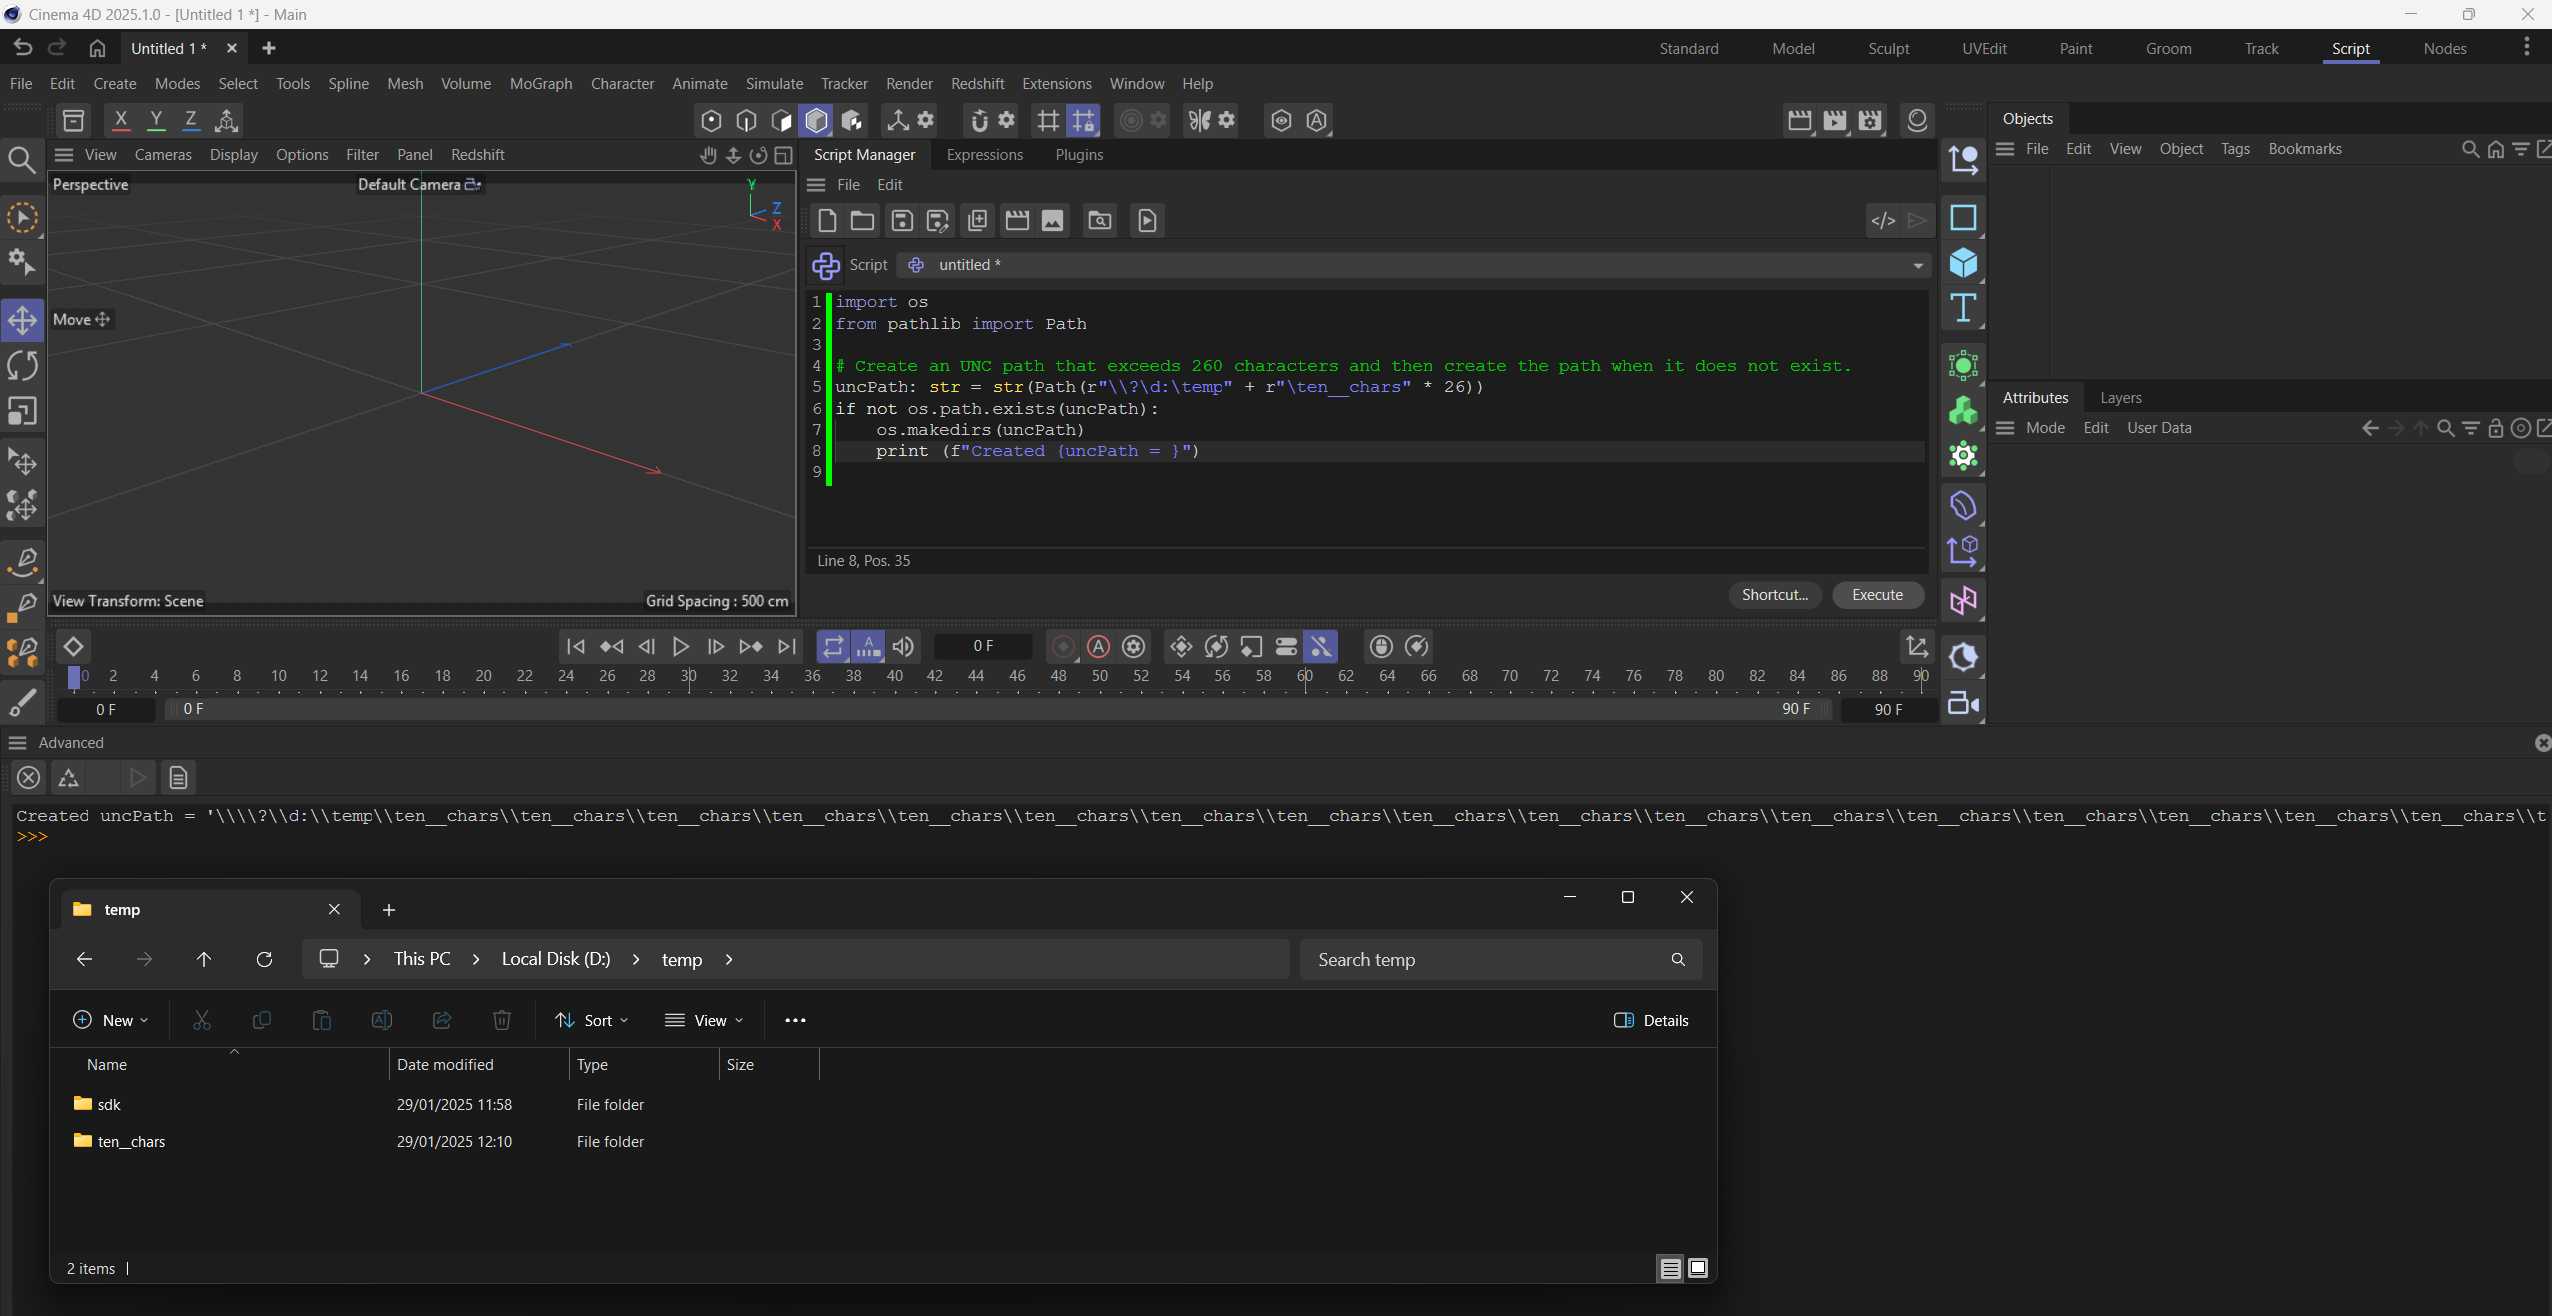Screen dimensions: 2552x1316
Task: Open the MoGraph menu
Action: click(540, 84)
